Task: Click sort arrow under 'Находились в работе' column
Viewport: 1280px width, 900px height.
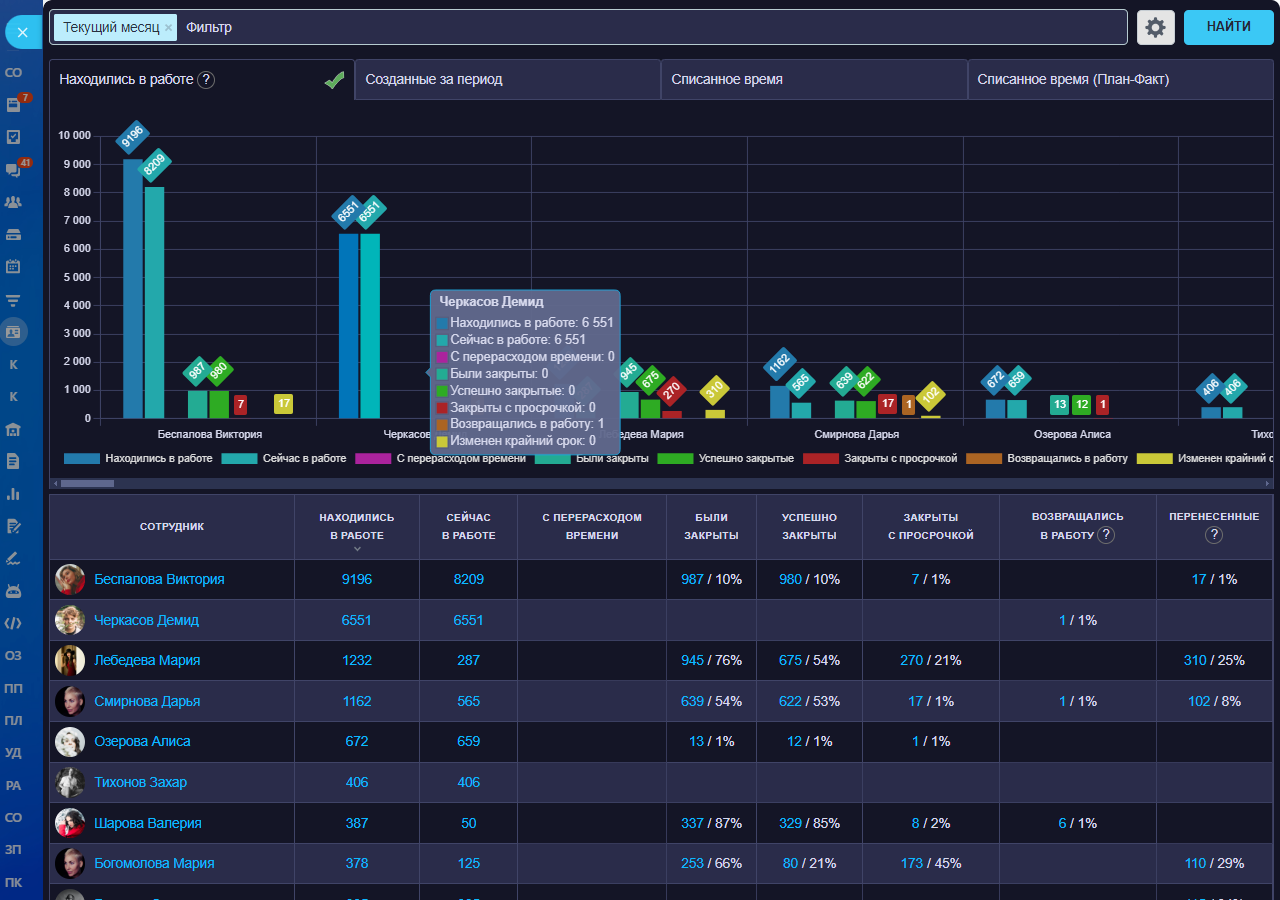Action: (357, 549)
